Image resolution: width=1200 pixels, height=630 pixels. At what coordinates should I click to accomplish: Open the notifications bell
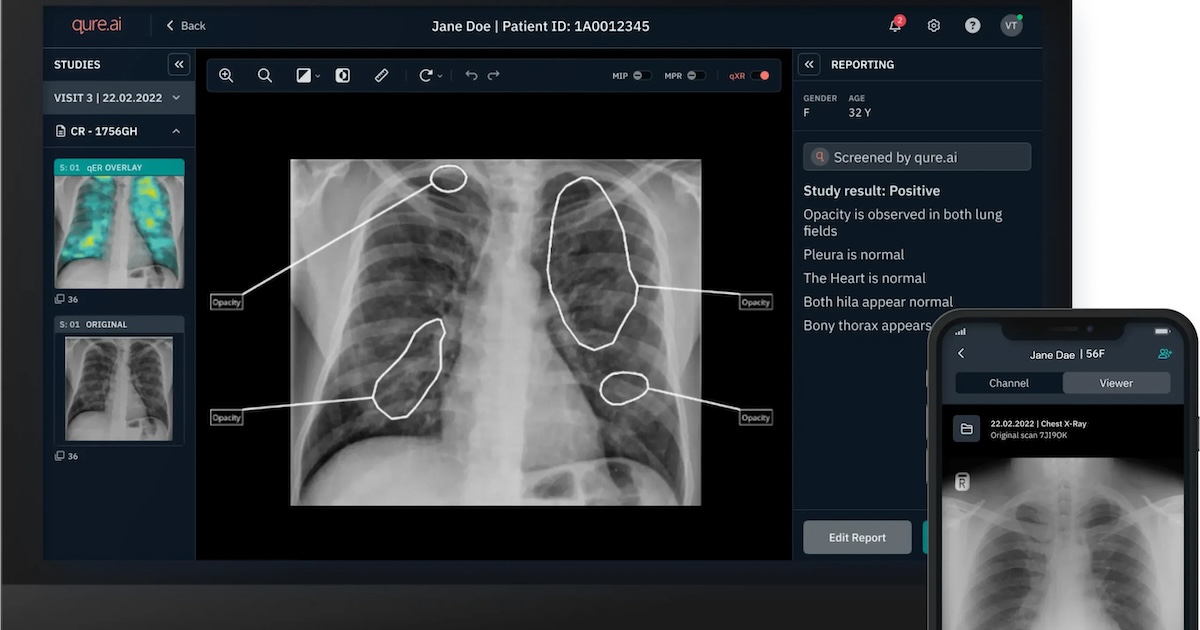[x=895, y=25]
